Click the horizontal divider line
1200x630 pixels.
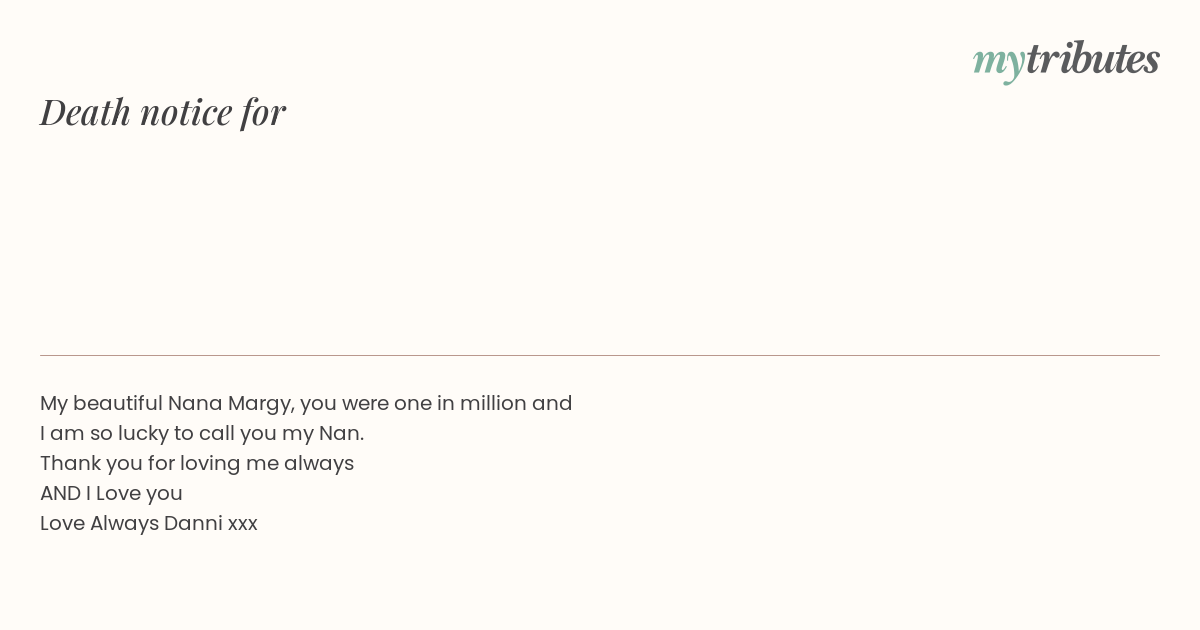600,355
